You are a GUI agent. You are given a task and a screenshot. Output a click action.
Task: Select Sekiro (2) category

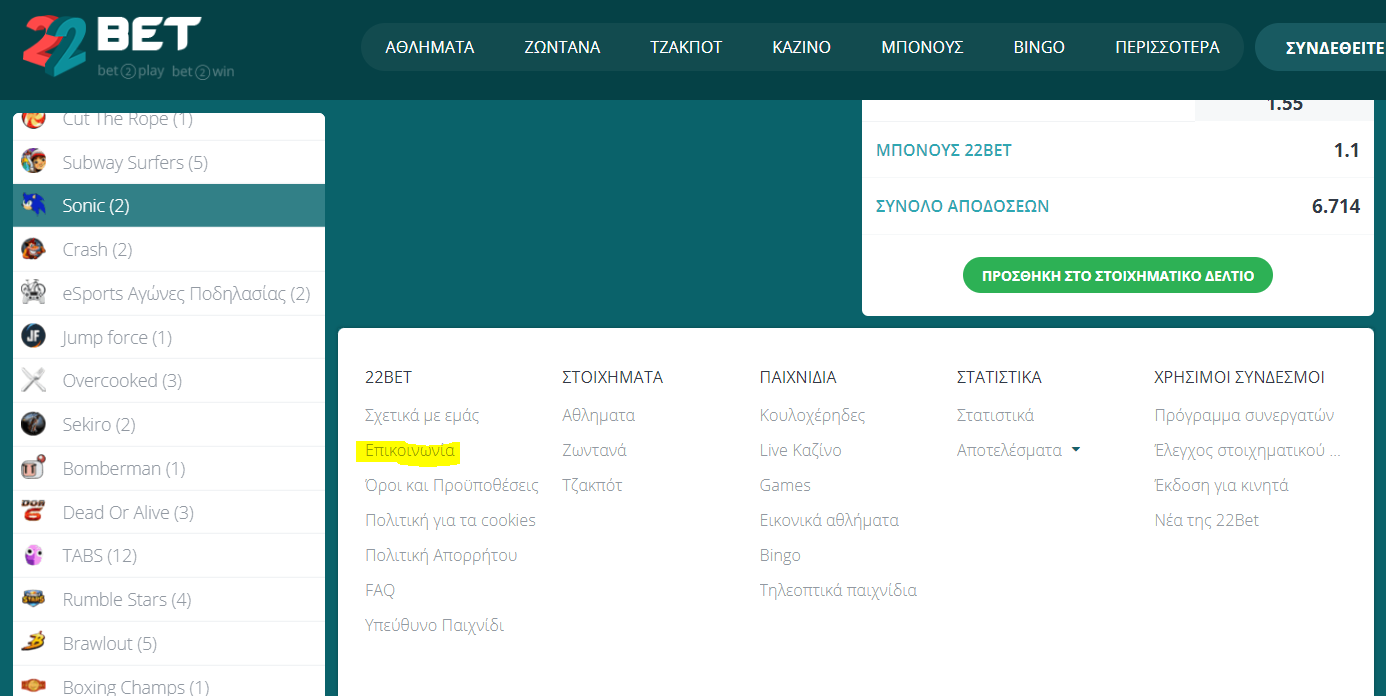click(169, 424)
